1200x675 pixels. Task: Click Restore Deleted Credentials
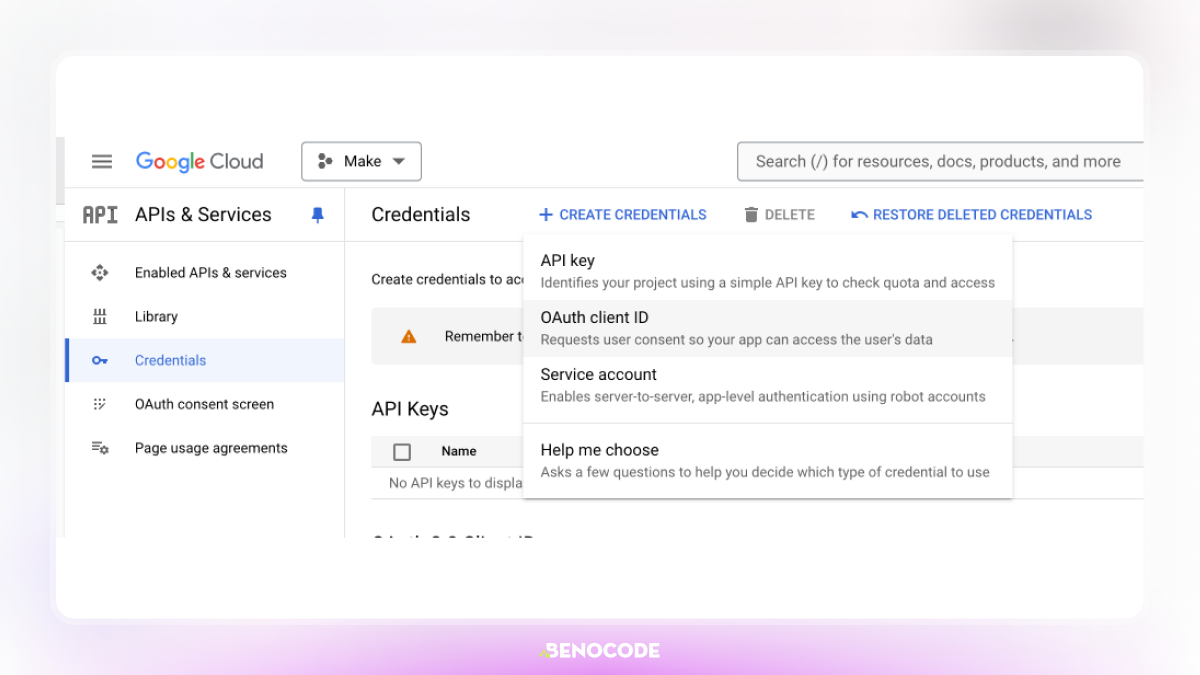click(x=971, y=215)
